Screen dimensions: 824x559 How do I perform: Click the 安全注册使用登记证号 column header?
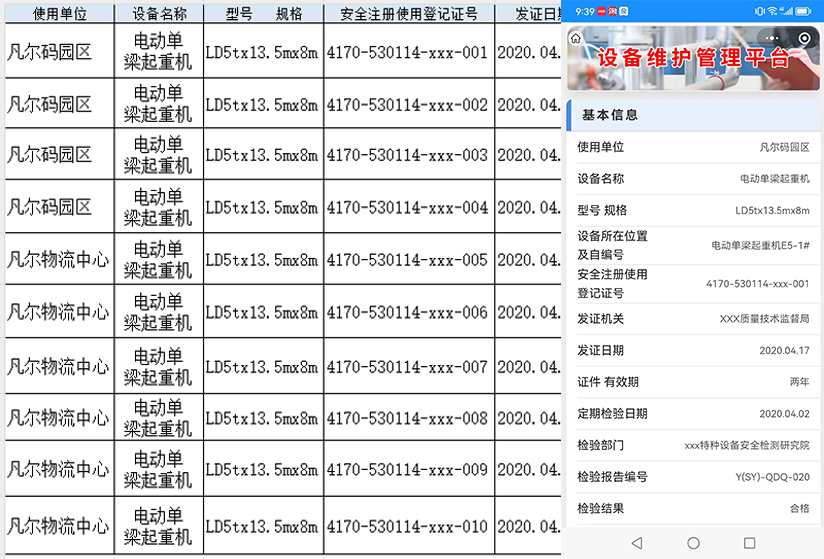click(409, 14)
